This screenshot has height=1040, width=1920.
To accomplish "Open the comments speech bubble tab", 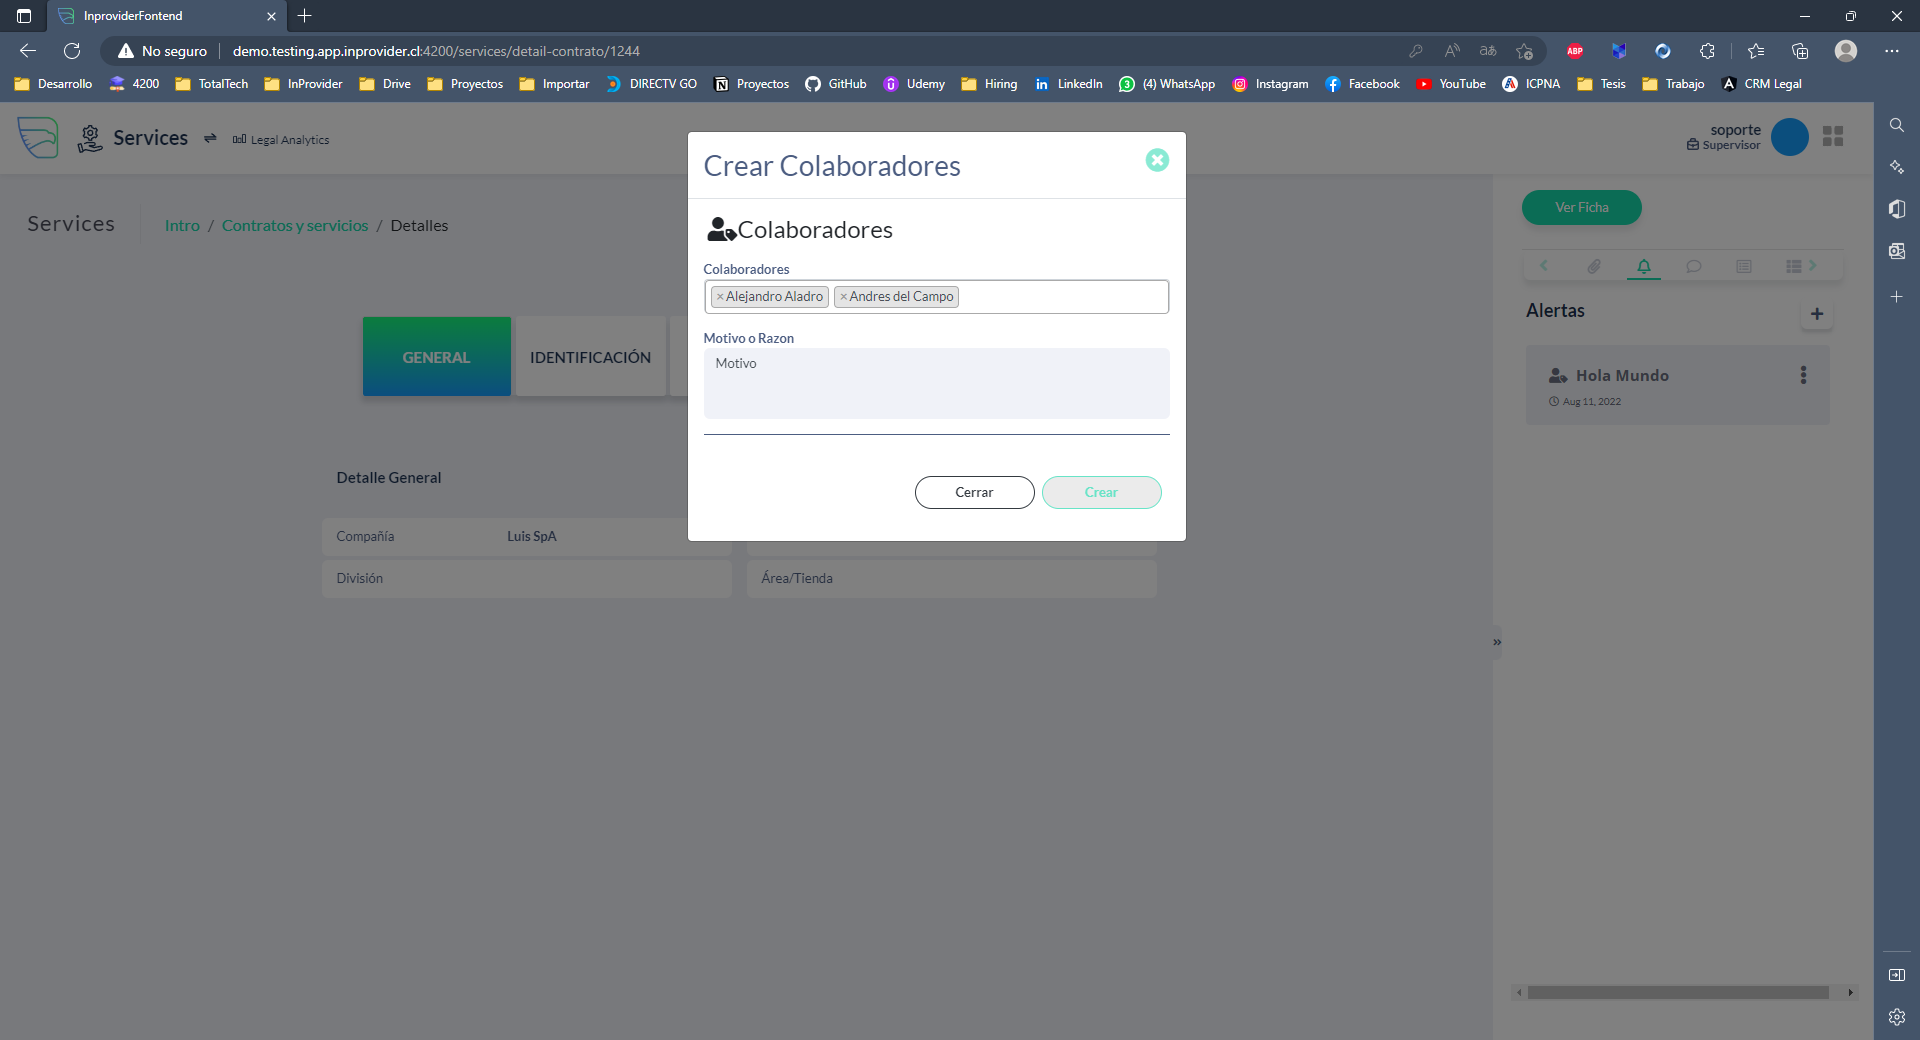I will [x=1693, y=266].
